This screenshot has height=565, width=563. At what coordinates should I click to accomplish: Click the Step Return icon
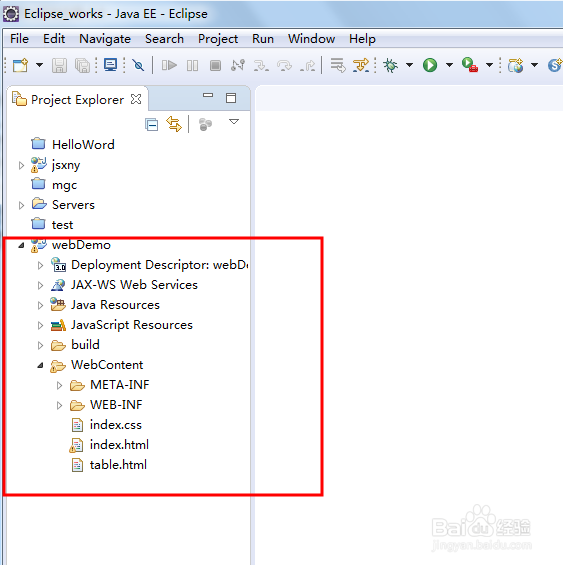[307, 66]
